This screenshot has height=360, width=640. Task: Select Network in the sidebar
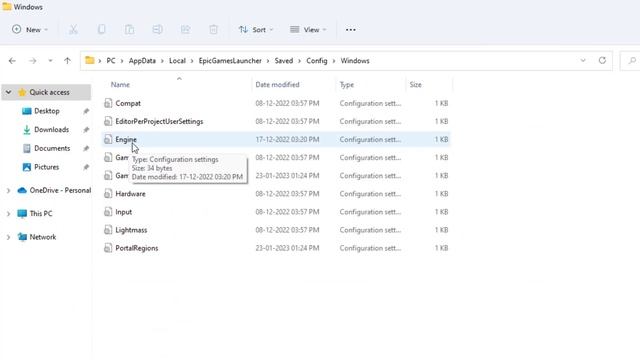42,237
